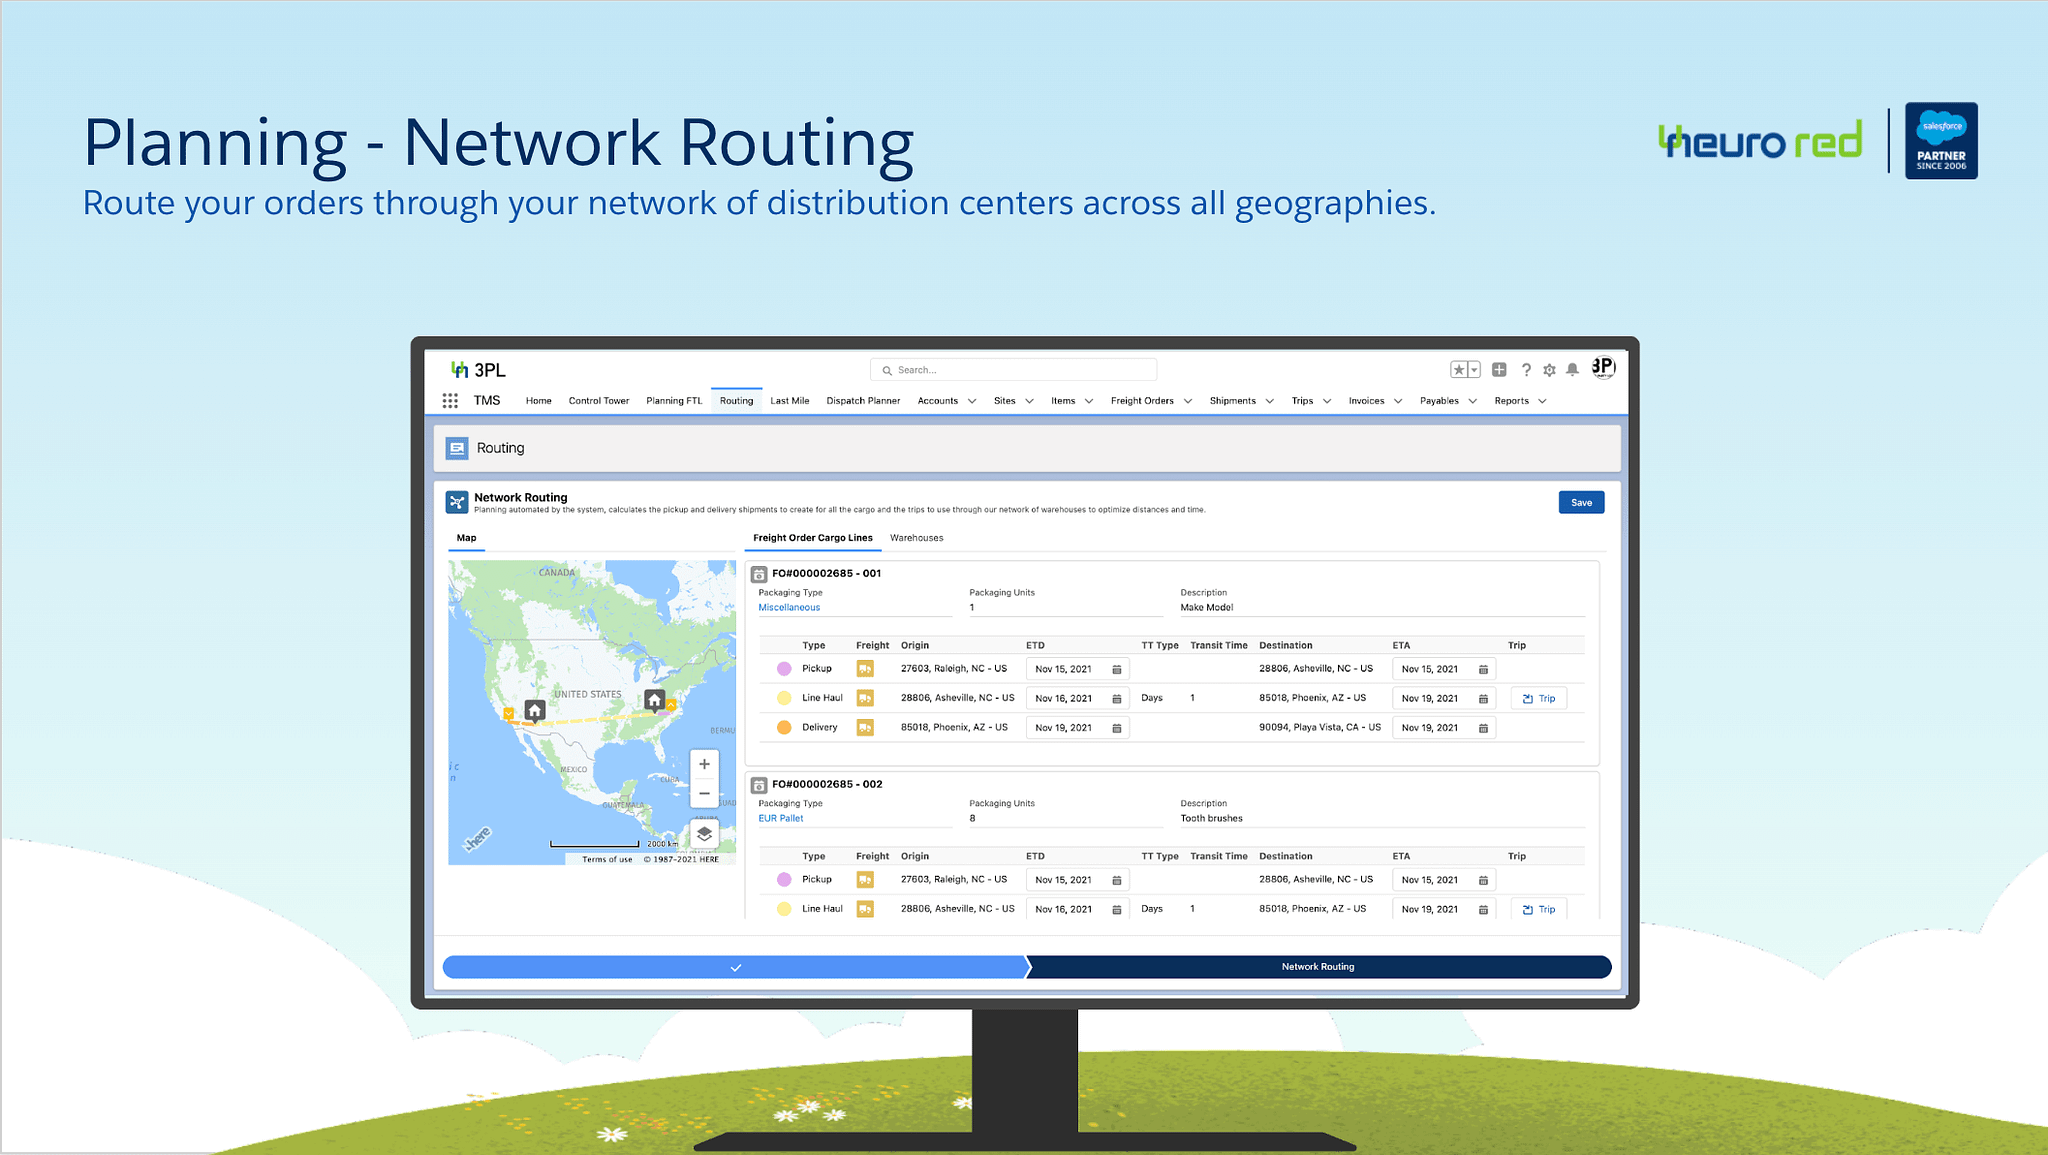Open the user profile avatar
The height and width of the screenshot is (1155, 2048).
pyautogui.click(x=1603, y=368)
